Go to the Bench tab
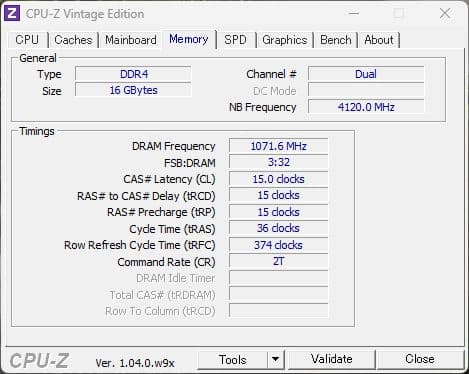This screenshot has width=469, height=374. [x=336, y=40]
